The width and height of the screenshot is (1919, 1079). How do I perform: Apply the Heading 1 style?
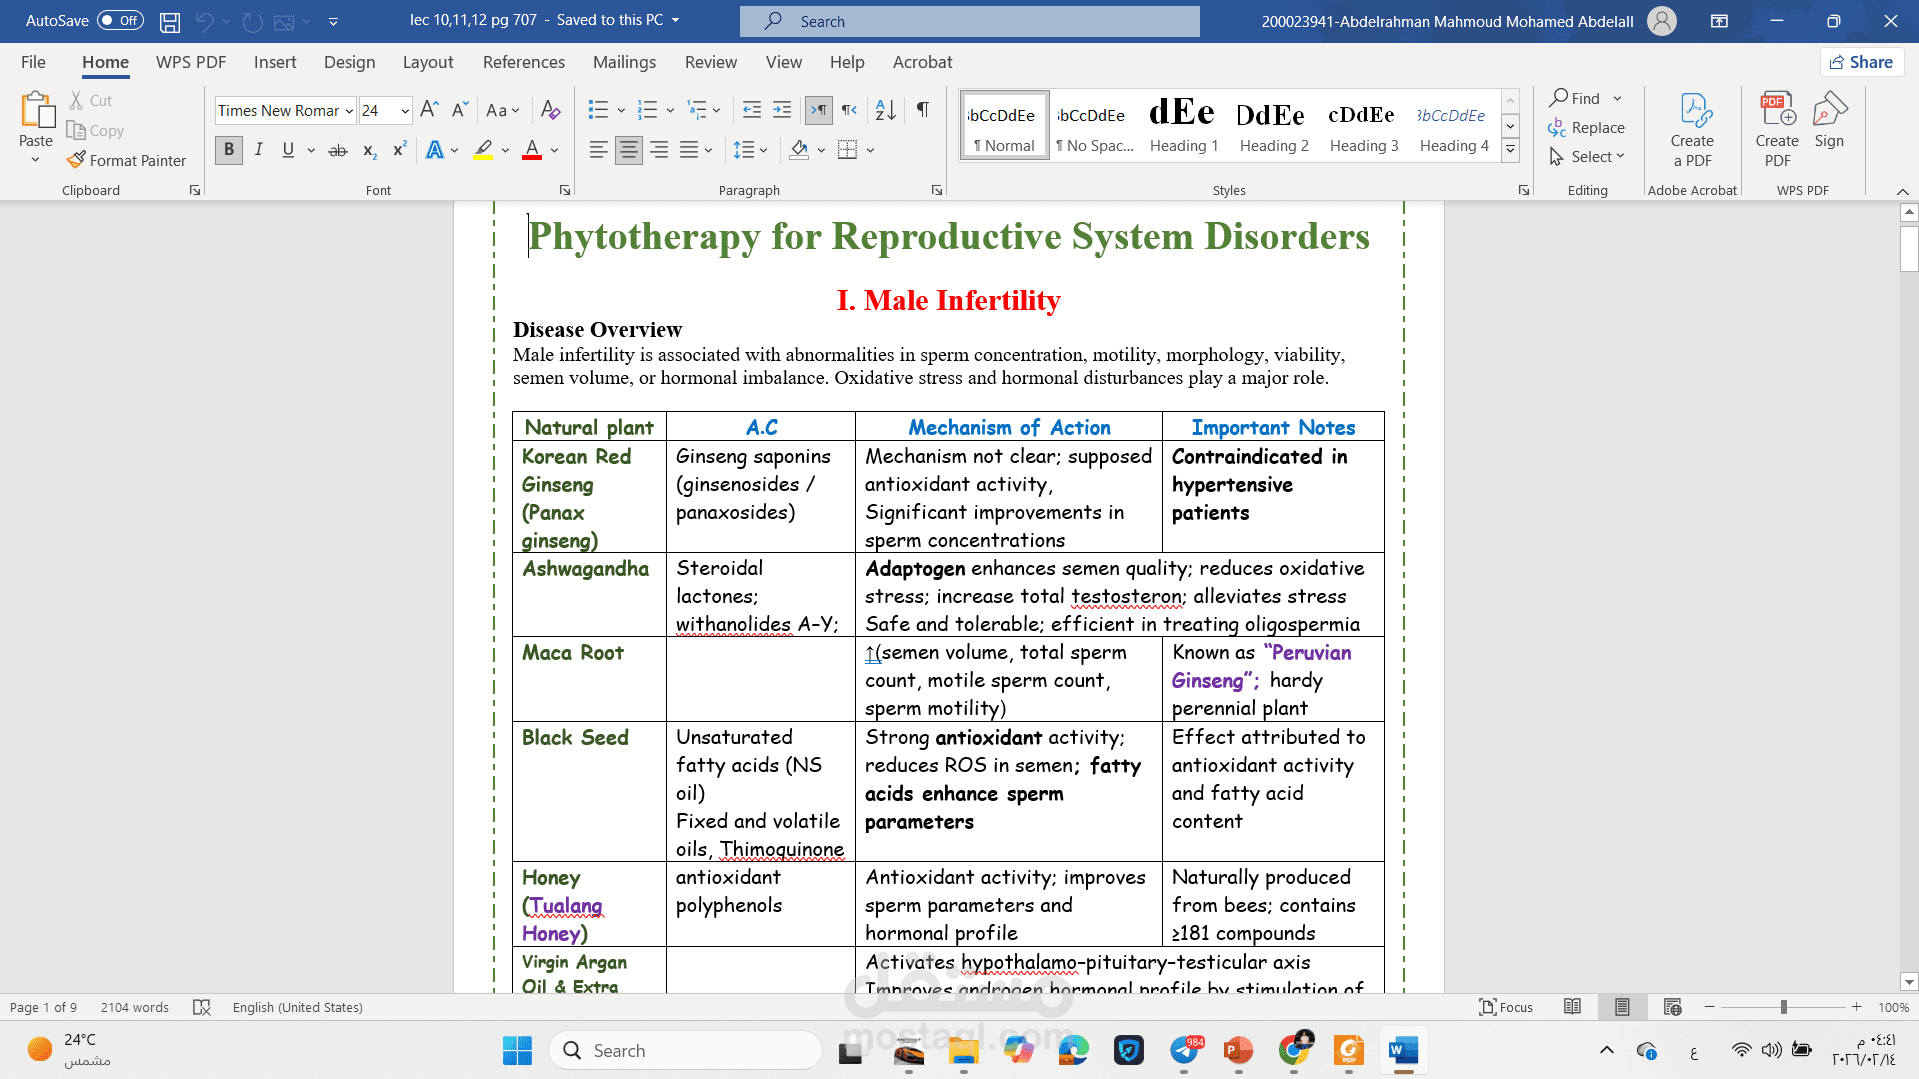(1184, 125)
